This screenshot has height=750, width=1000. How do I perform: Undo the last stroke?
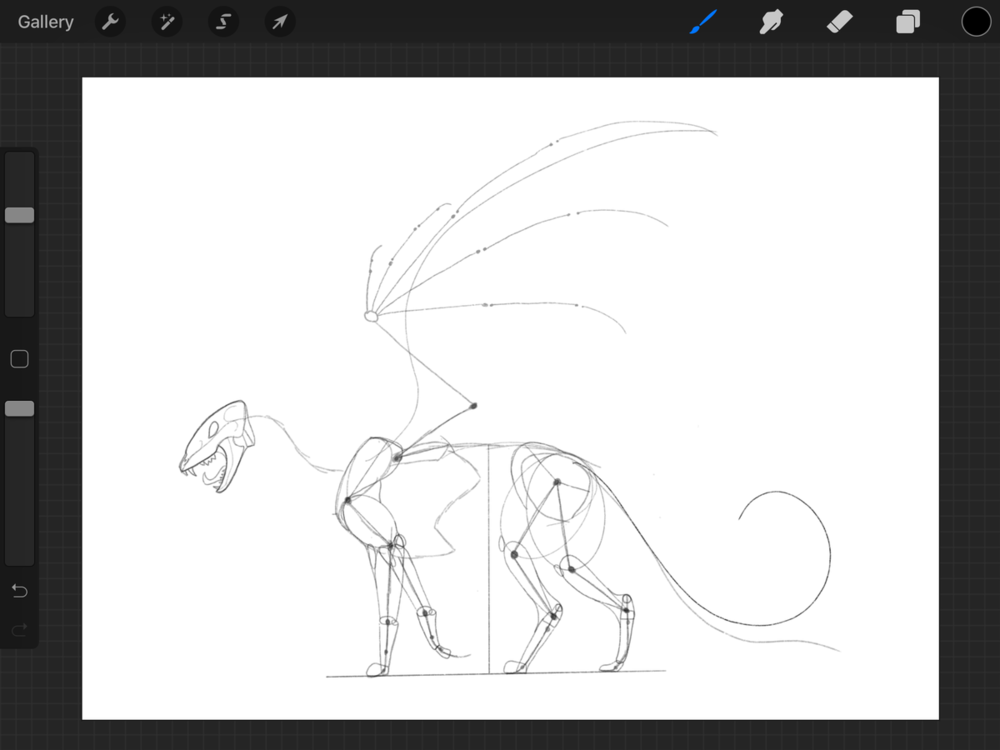[x=20, y=591]
